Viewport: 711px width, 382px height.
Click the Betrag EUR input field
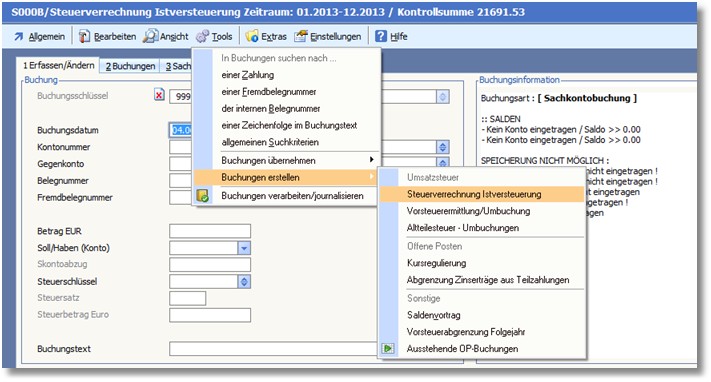210,231
